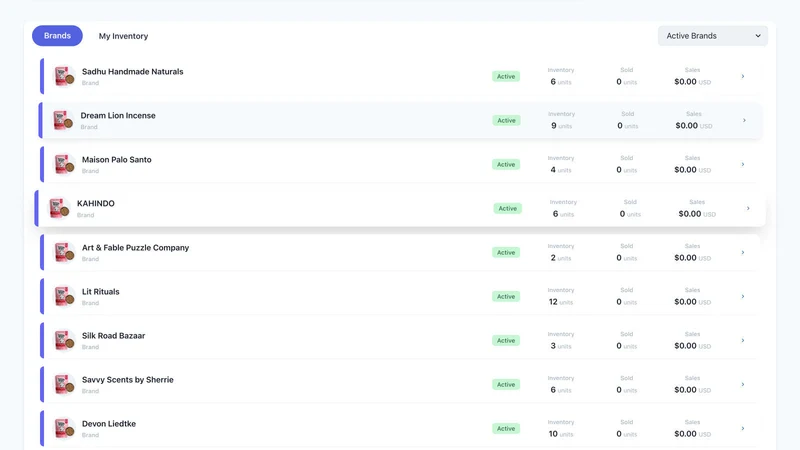Expand Devon Liedtke row chevron

tap(743, 429)
